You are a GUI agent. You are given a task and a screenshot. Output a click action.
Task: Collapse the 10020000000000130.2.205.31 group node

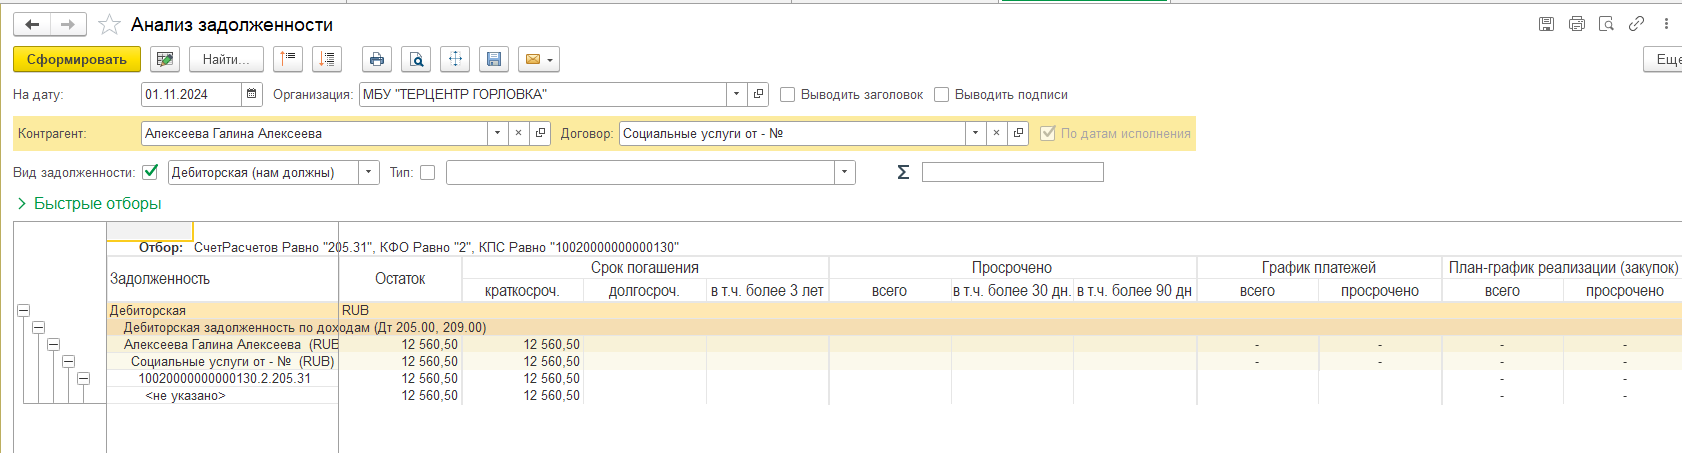pos(83,378)
